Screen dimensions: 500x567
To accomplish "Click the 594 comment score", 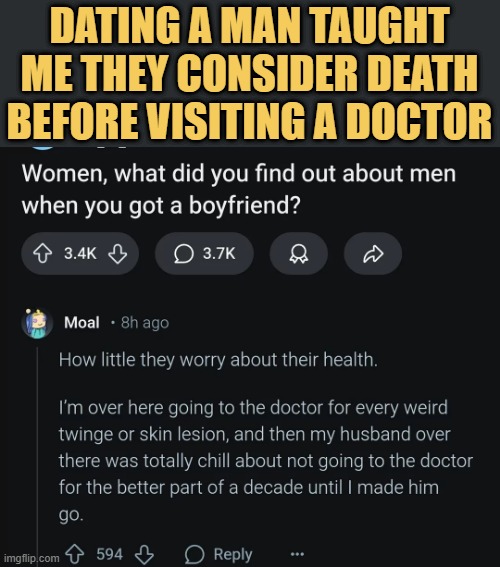I will coord(110,554).
